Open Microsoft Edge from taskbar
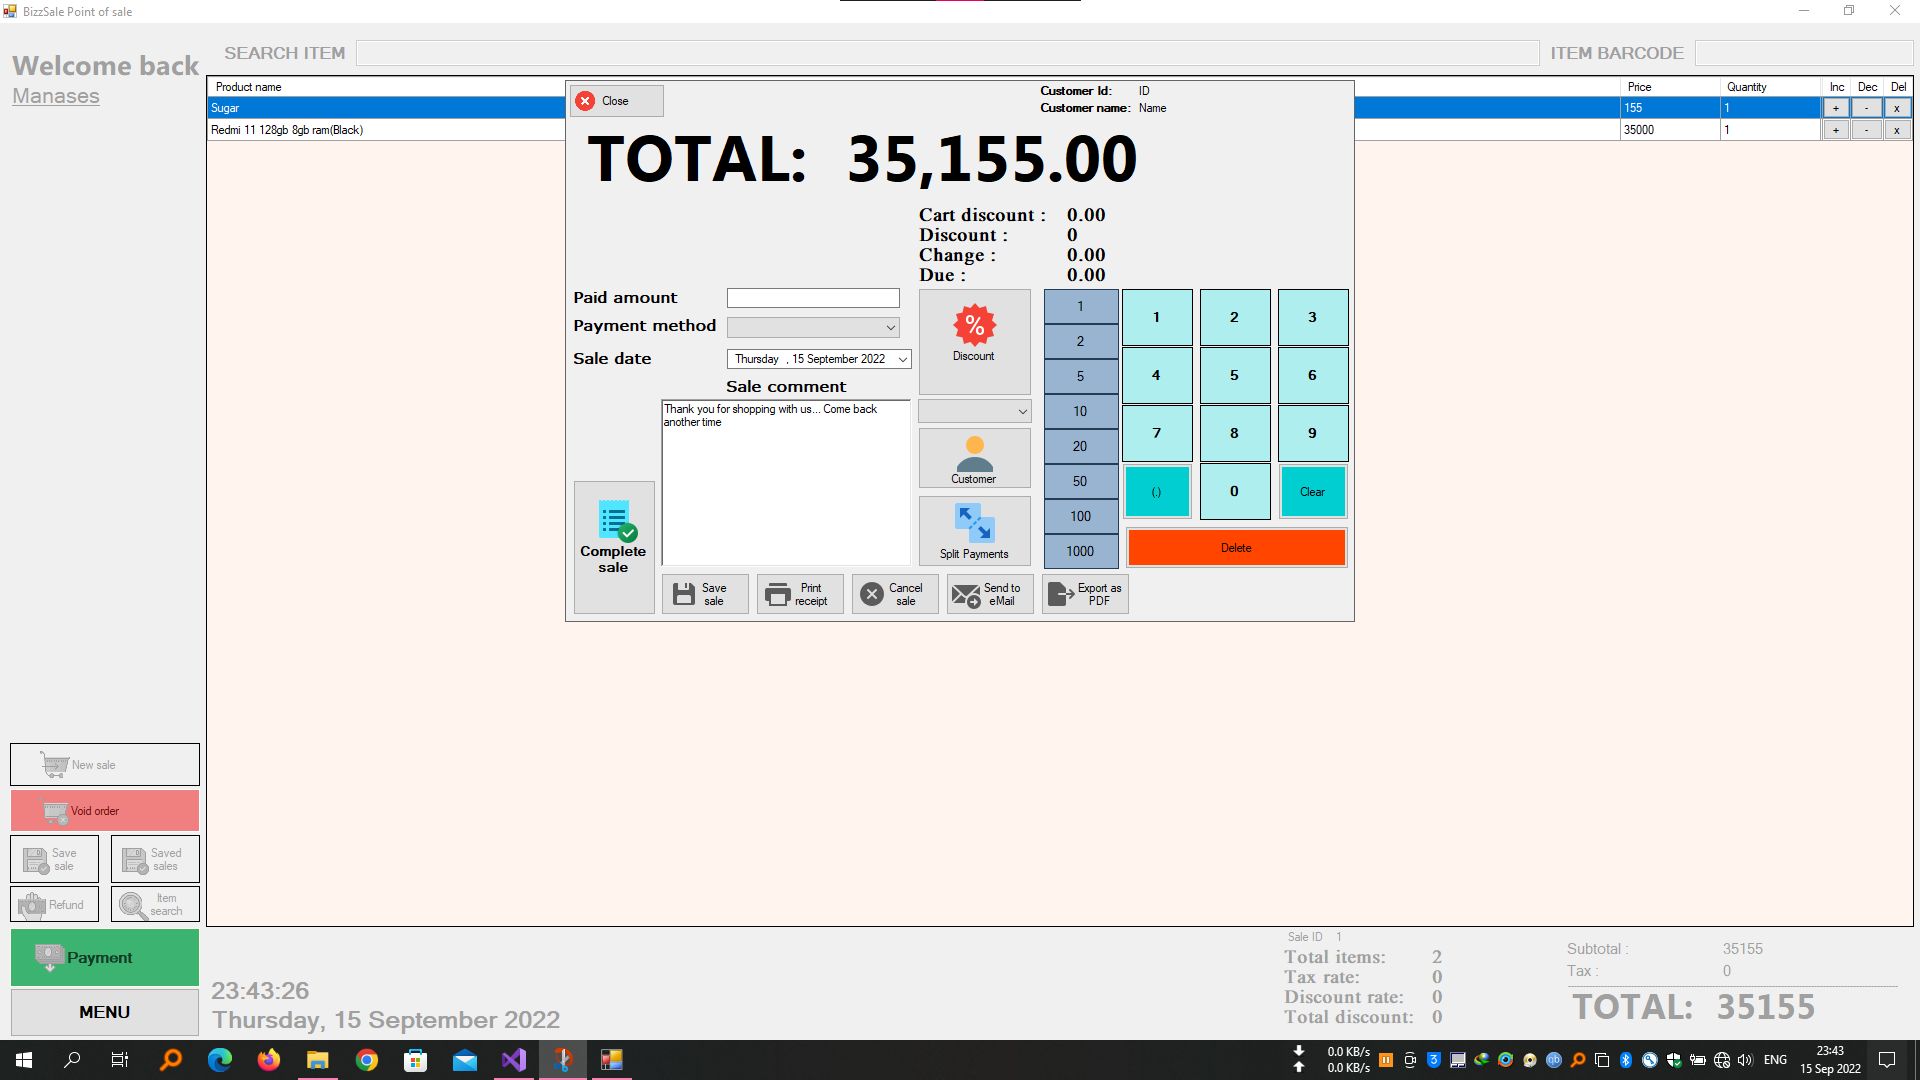 point(220,1060)
